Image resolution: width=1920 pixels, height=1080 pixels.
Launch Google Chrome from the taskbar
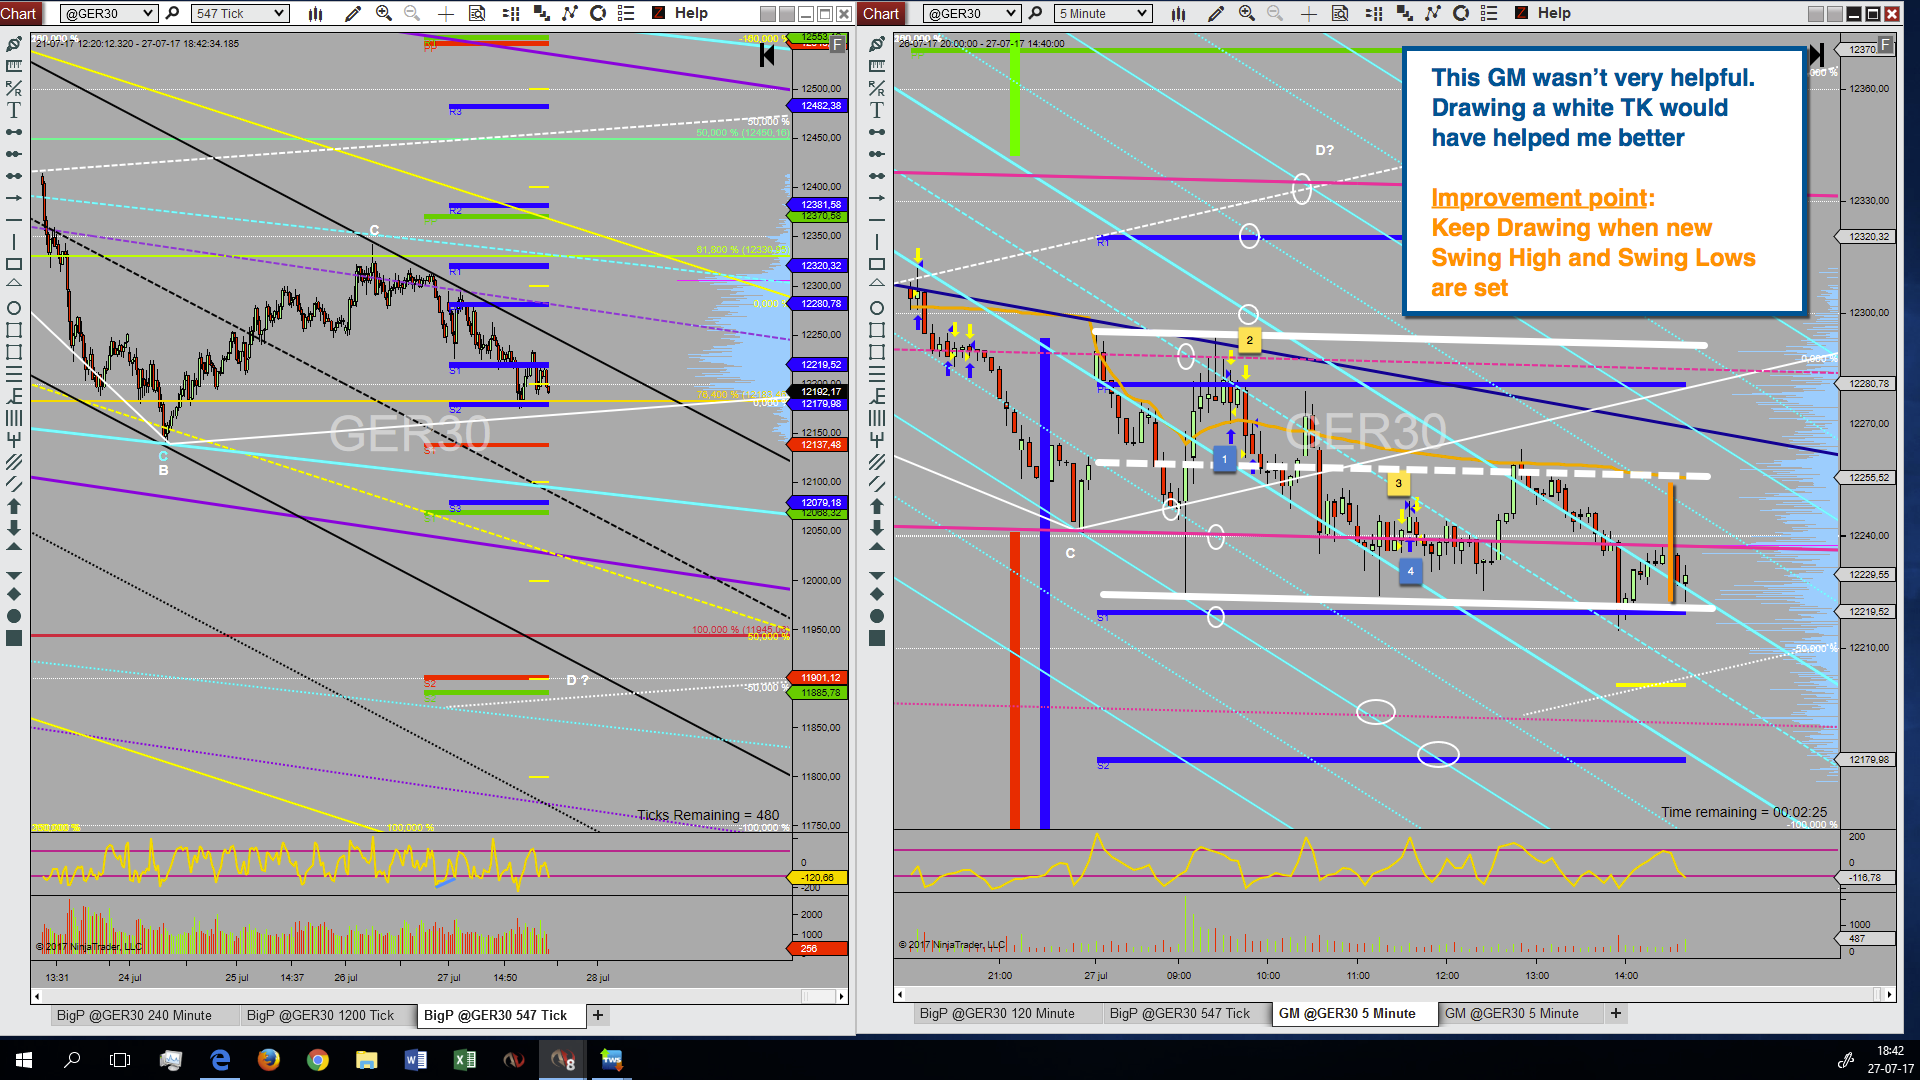(x=317, y=1060)
